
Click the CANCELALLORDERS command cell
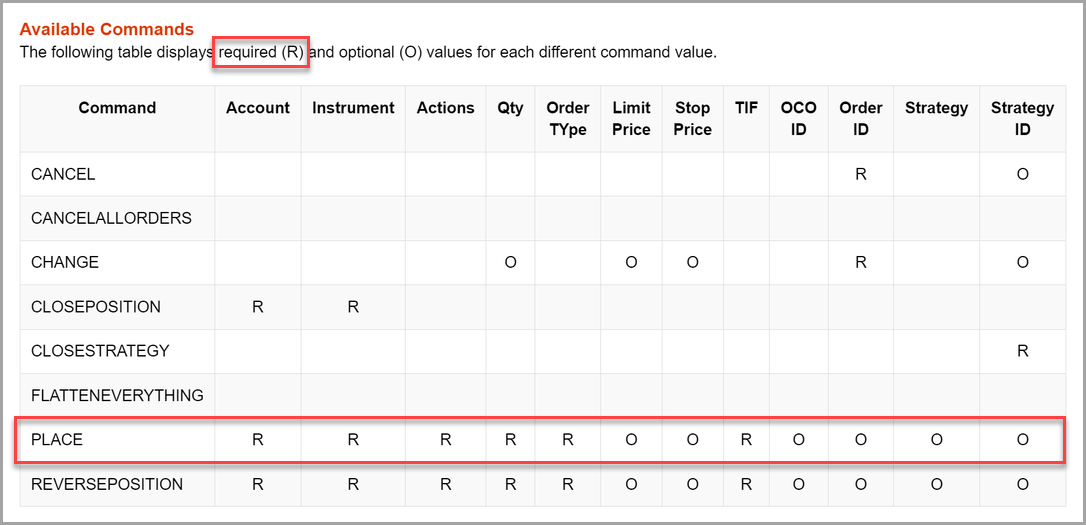(111, 218)
